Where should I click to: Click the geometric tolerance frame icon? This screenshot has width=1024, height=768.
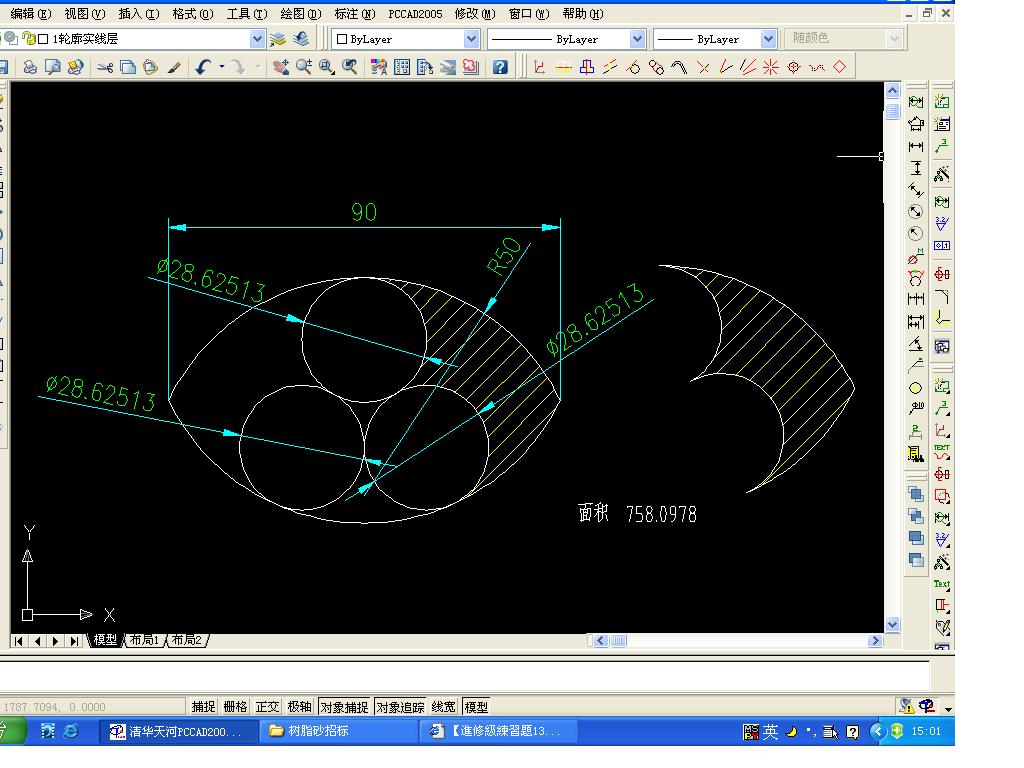[x=942, y=246]
